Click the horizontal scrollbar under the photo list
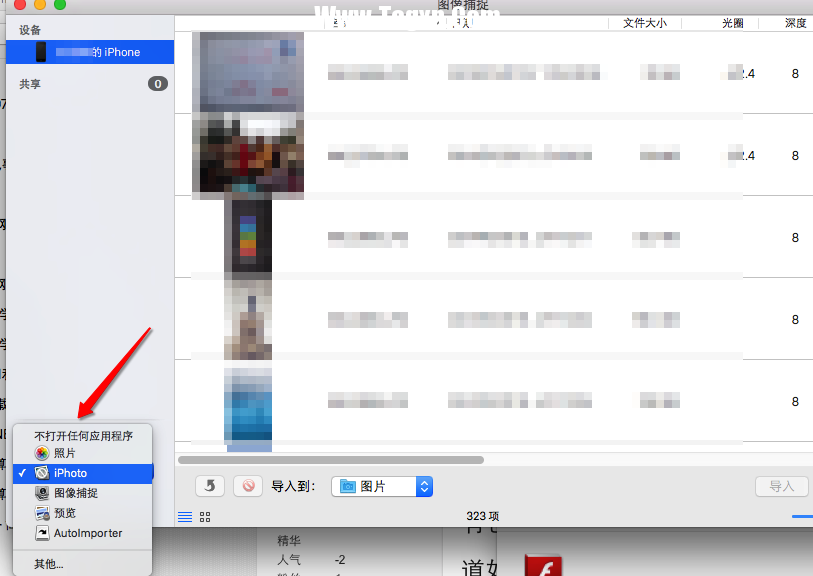813x576 pixels. point(331,460)
